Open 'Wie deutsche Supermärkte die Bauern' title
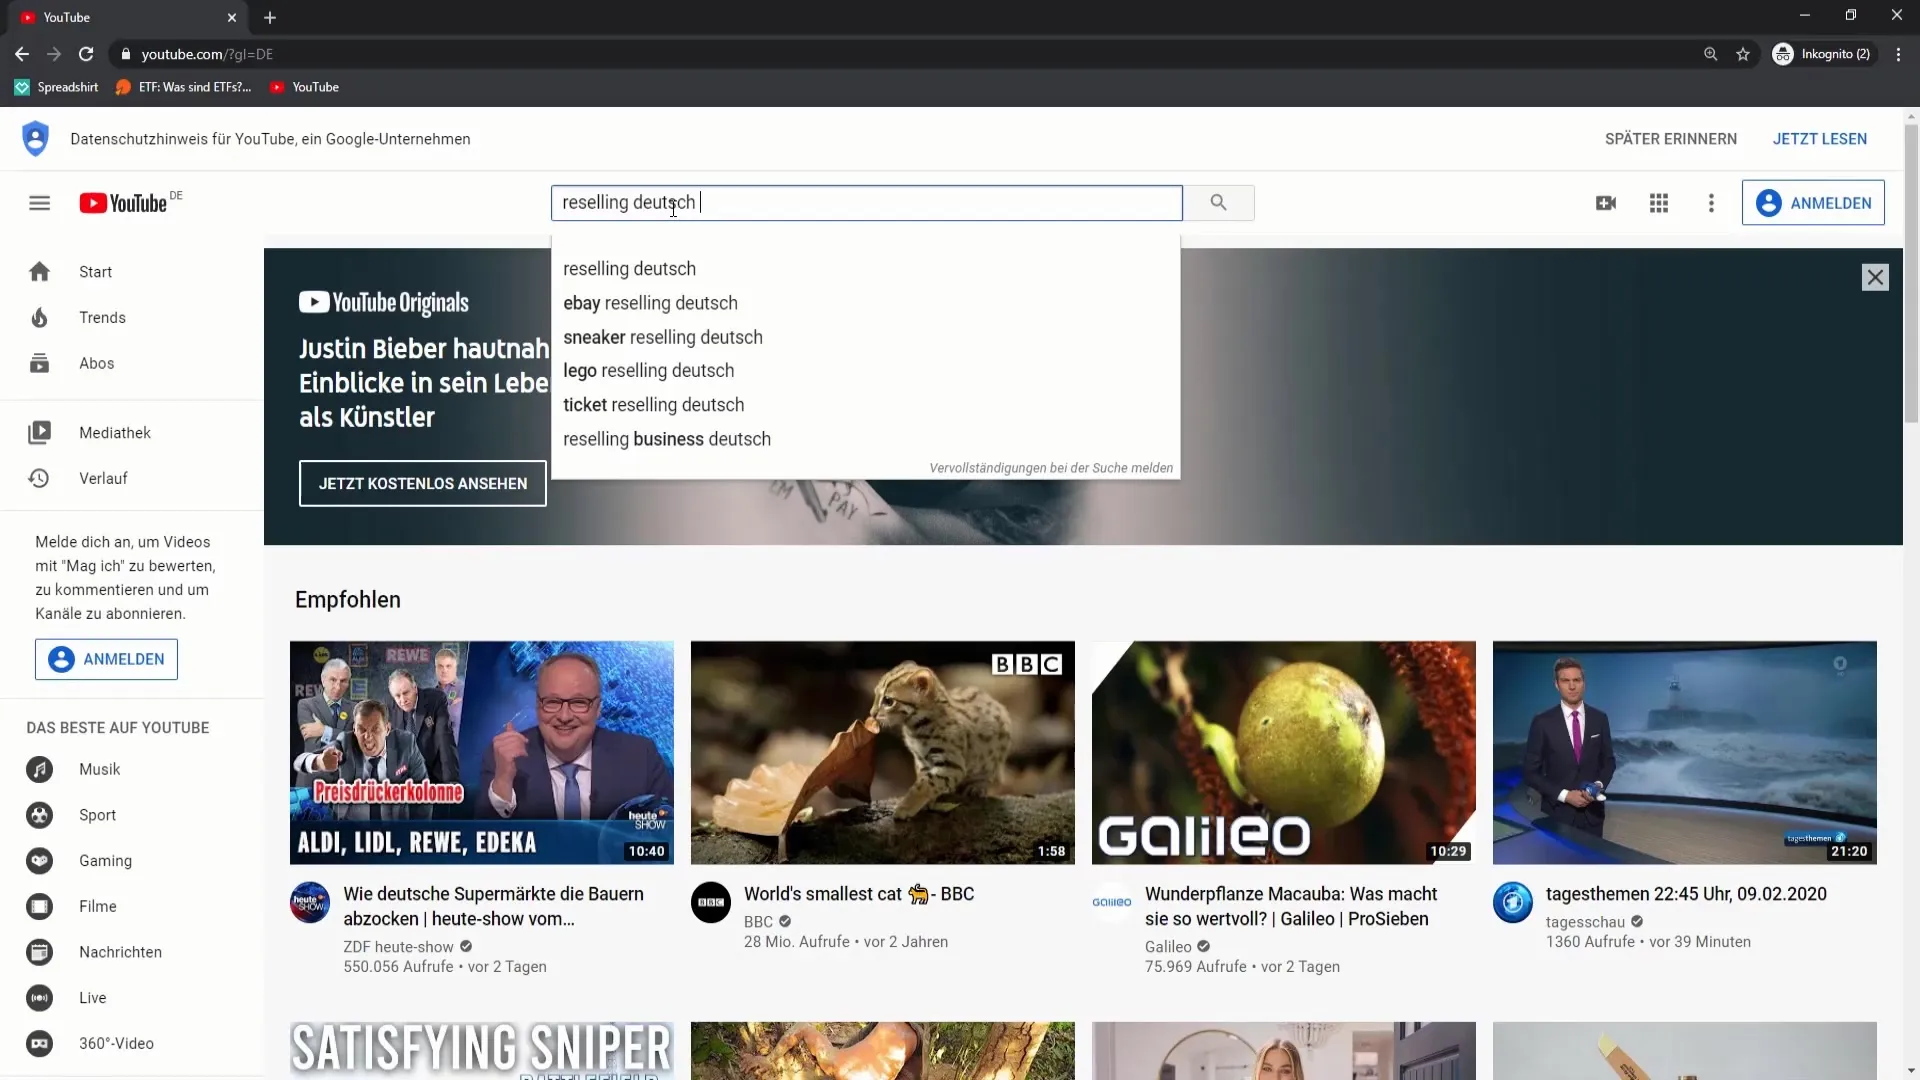1920x1080 pixels. coord(494,907)
